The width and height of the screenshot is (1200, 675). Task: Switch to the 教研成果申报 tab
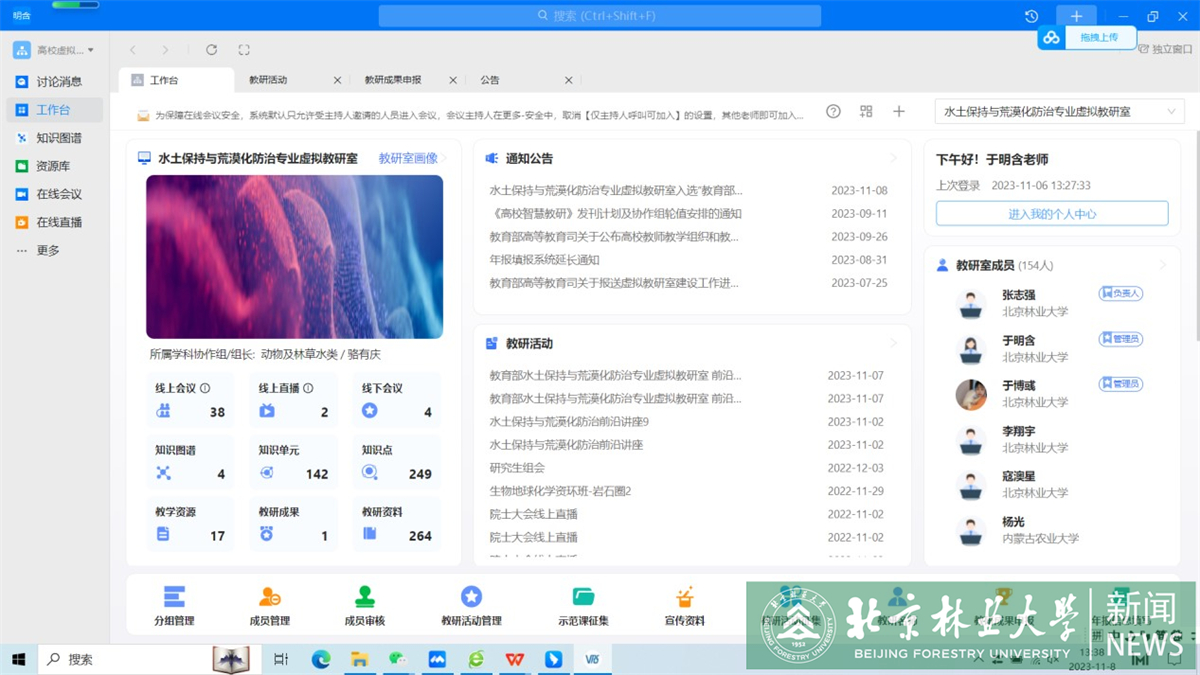click(x=393, y=80)
